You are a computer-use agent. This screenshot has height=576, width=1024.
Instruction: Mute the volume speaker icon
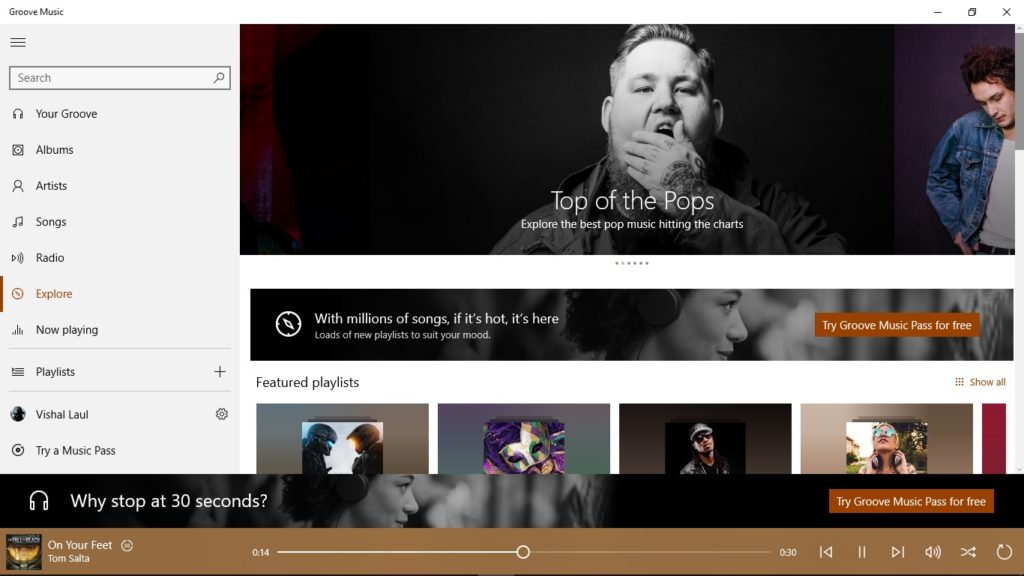pyautogui.click(x=933, y=552)
